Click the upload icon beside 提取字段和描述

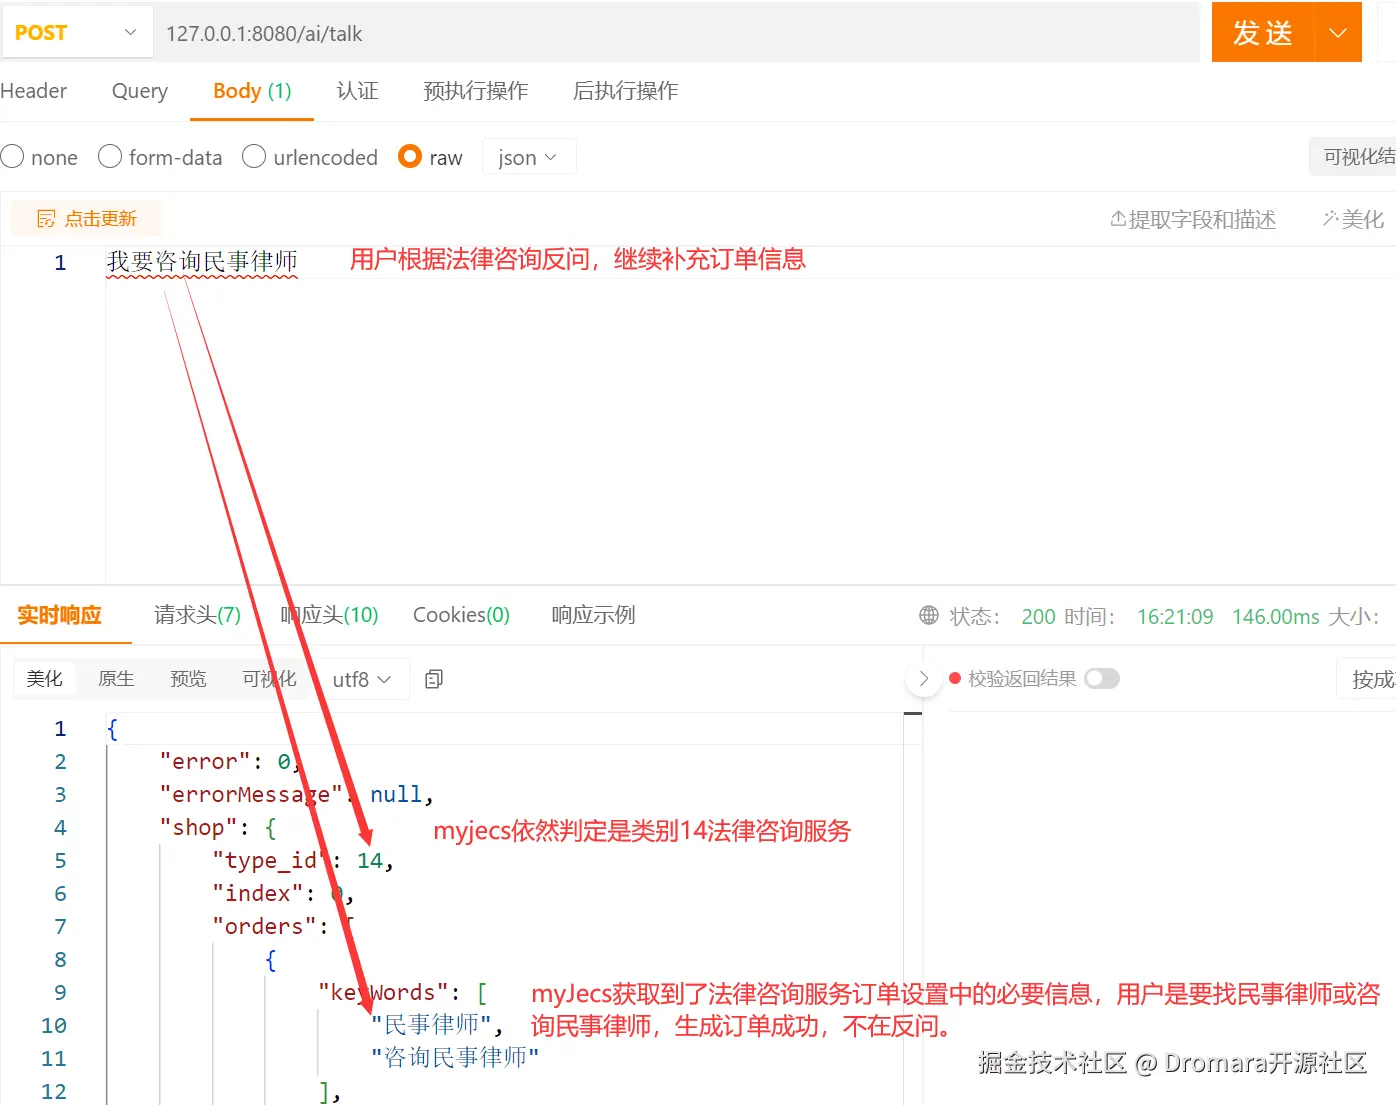[1119, 219]
